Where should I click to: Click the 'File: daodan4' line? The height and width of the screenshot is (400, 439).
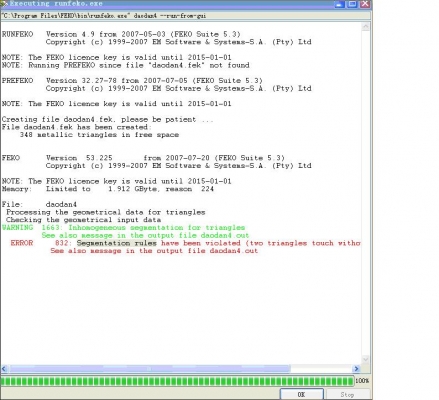(39, 204)
